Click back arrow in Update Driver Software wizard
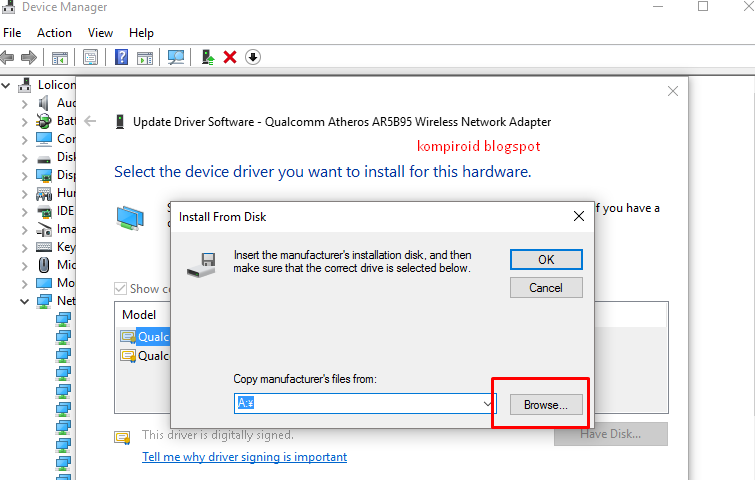This screenshot has height=480, width=755. pos(90,121)
